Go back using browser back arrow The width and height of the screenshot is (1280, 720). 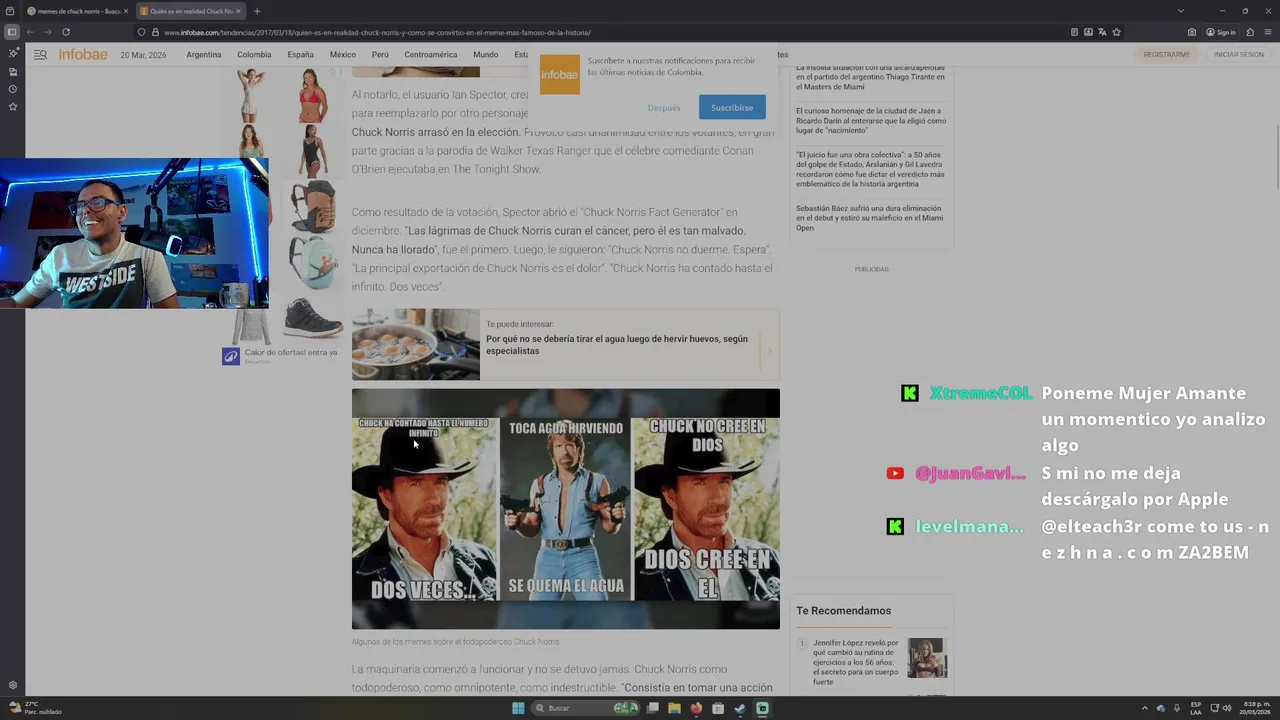[x=30, y=32]
